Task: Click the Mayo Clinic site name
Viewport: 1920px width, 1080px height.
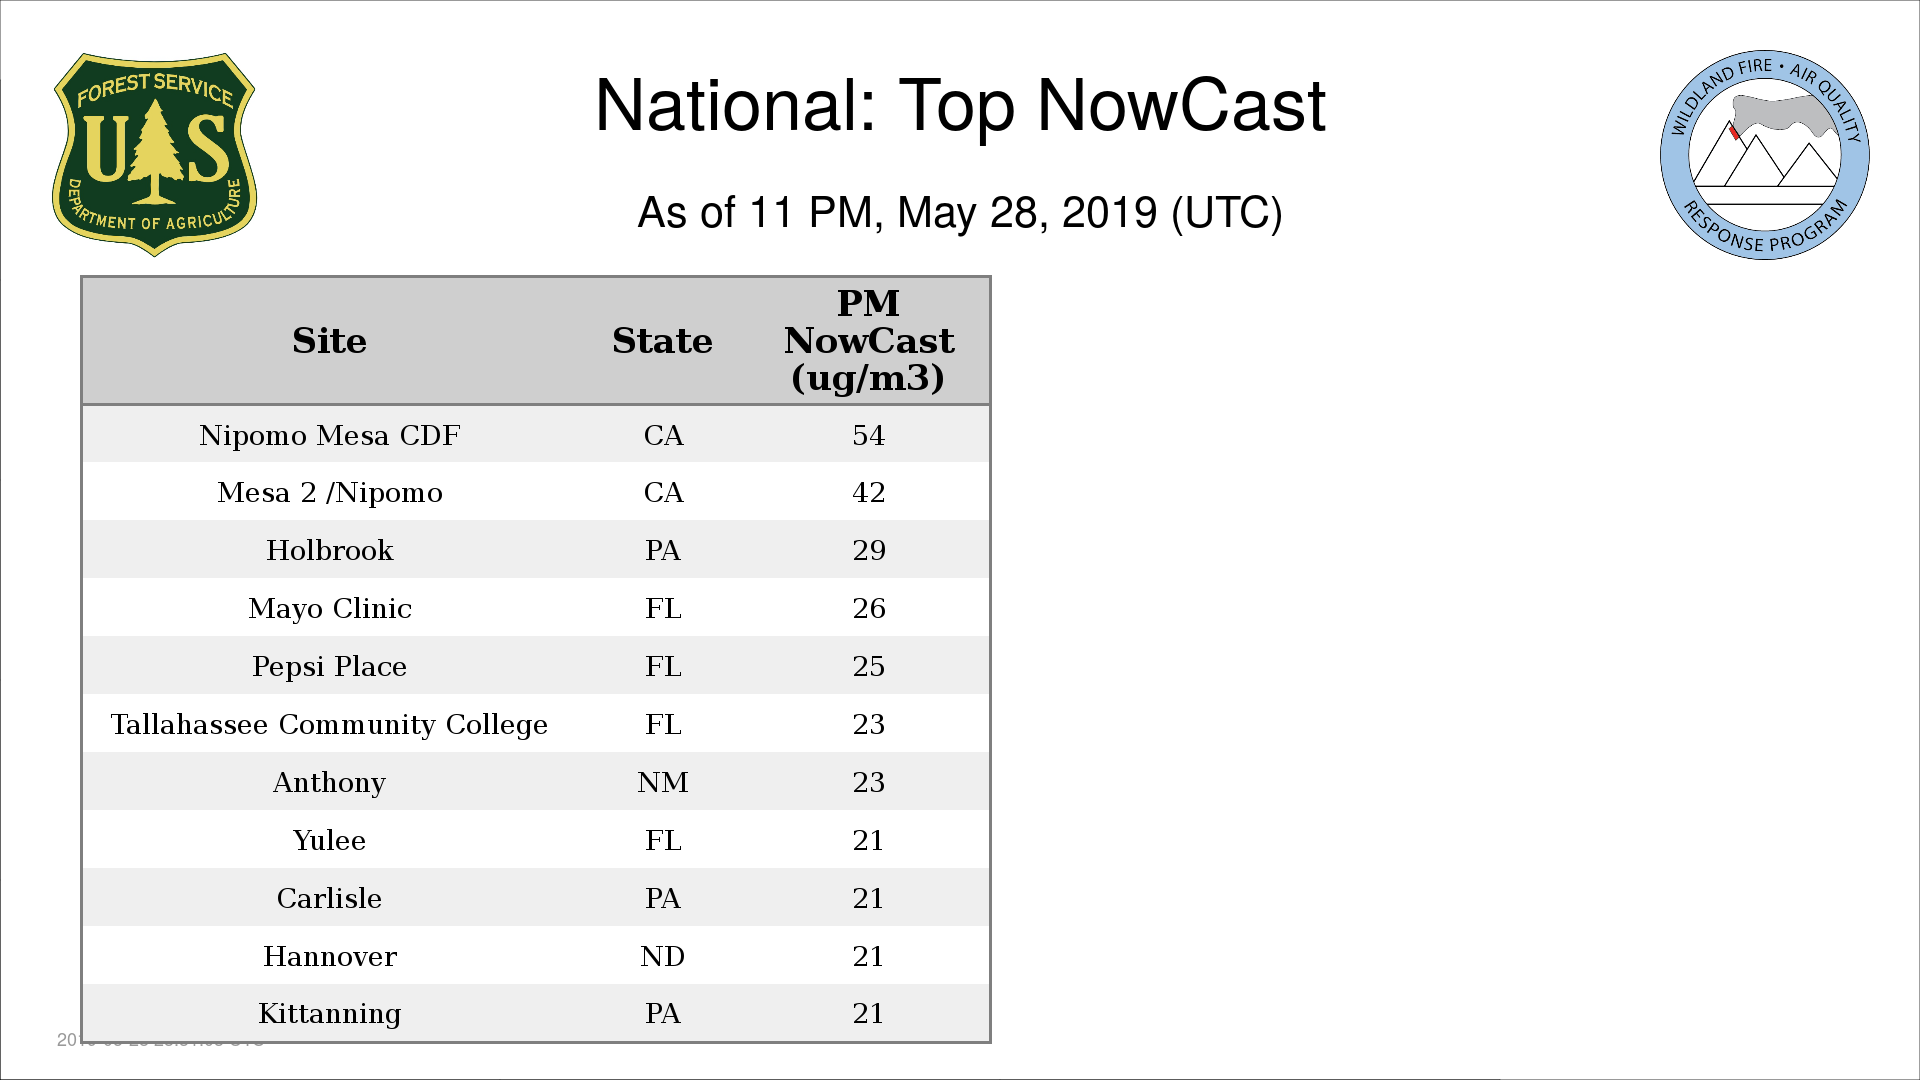Action: point(329,608)
